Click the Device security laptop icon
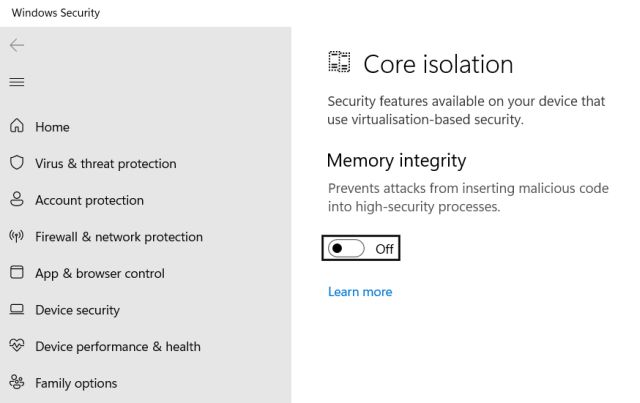Screen dimensions: 640x403 17,309
